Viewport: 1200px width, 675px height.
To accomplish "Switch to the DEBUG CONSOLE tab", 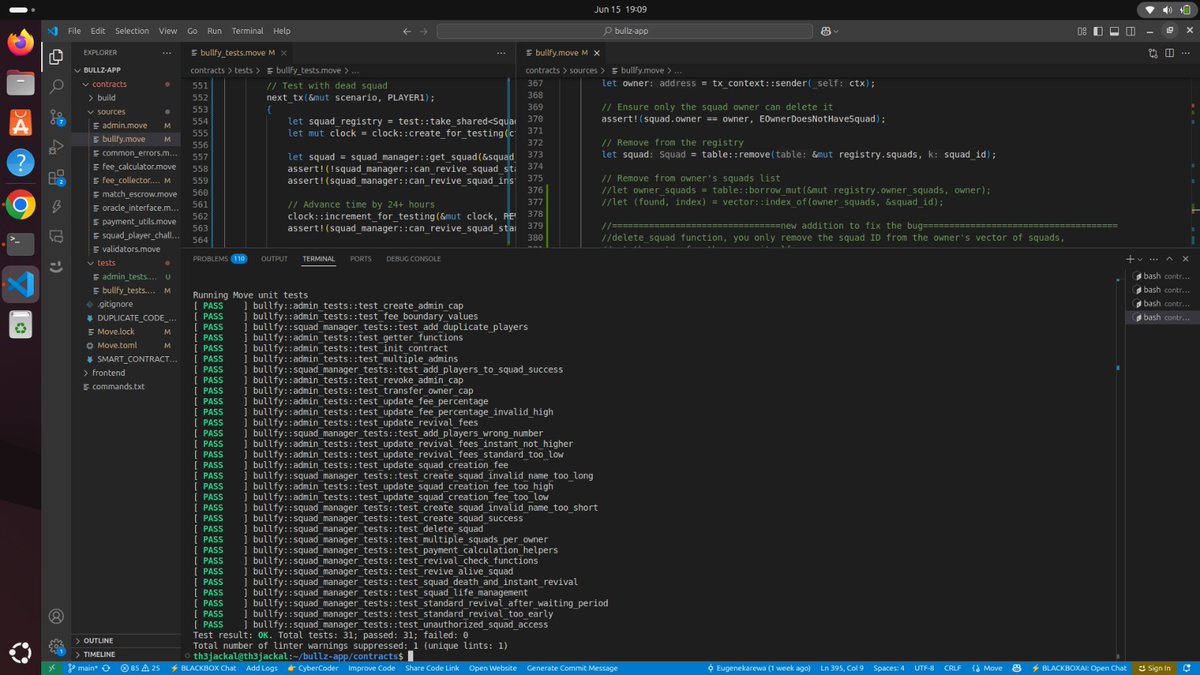I will point(413,258).
